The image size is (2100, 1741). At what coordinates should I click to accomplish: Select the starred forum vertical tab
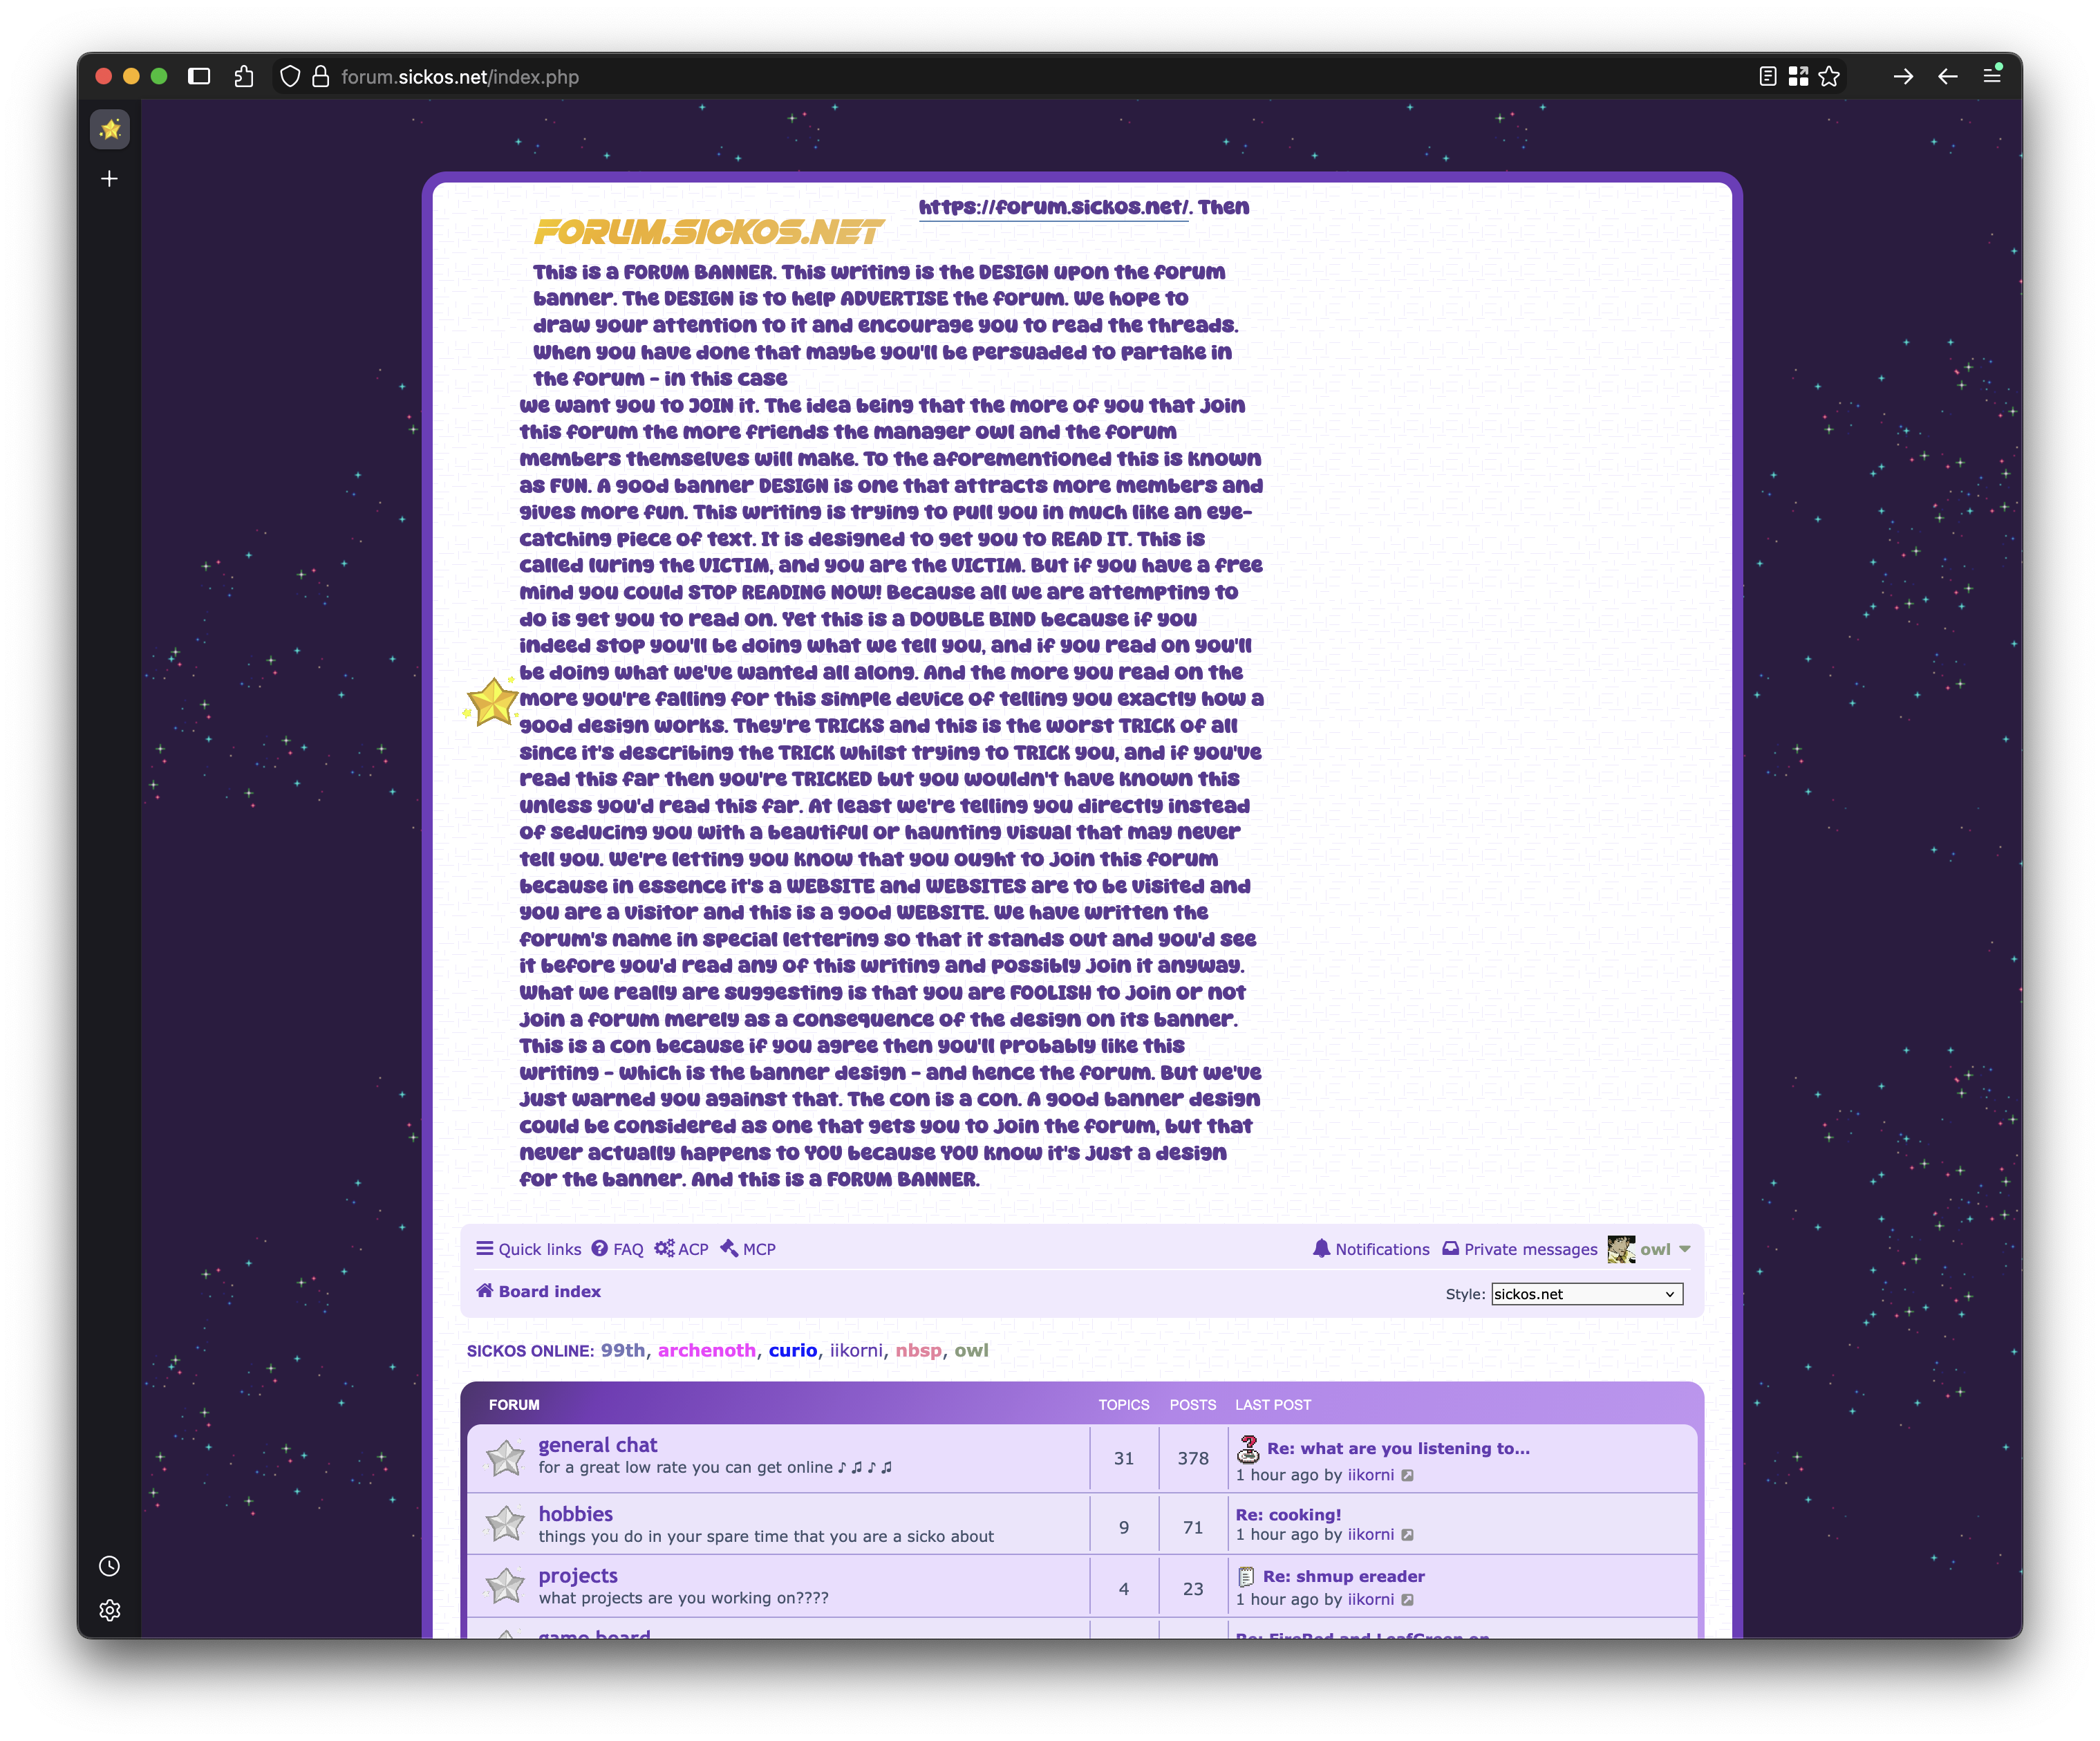point(110,130)
